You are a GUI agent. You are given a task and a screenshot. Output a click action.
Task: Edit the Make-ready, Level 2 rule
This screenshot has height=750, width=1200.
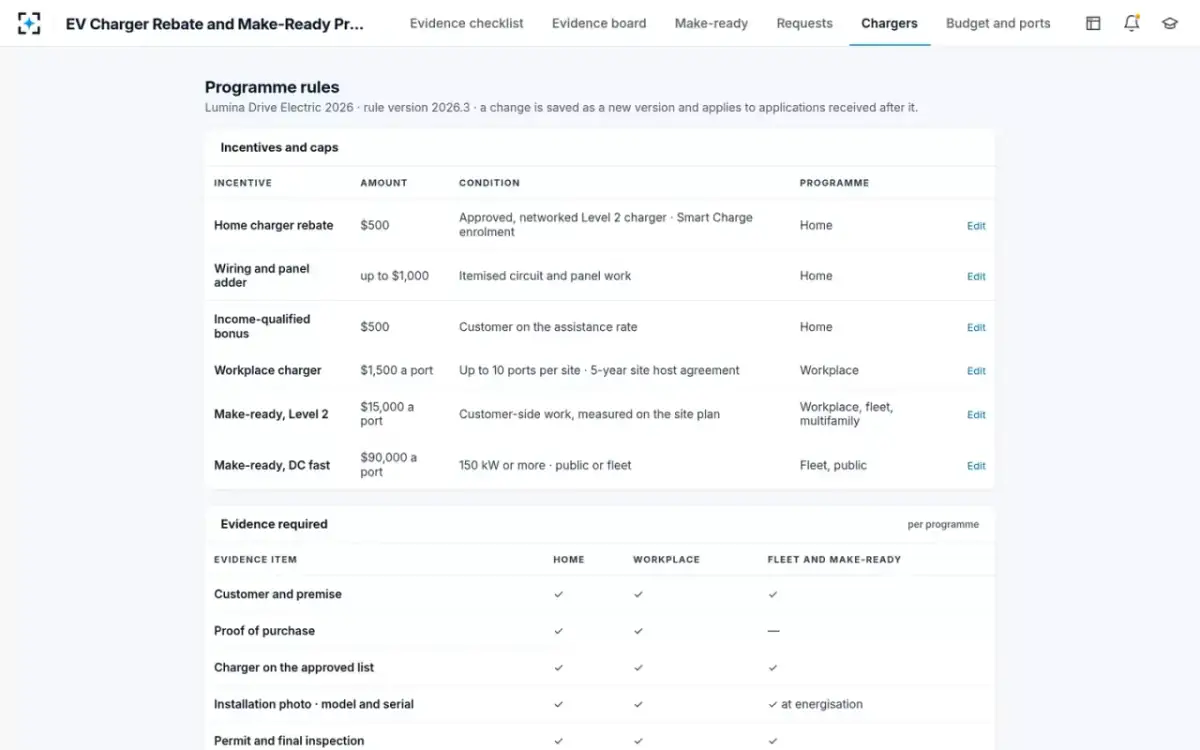[976, 415]
